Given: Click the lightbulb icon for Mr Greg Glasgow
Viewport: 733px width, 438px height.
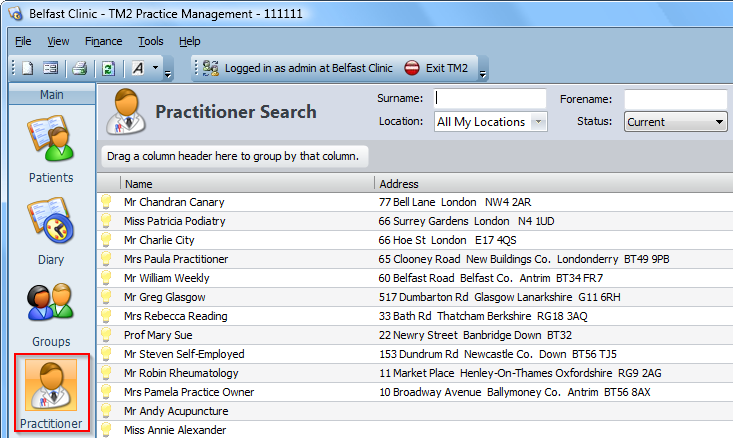Looking at the screenshot, I should pyautogui.click(x=106, y=296).
